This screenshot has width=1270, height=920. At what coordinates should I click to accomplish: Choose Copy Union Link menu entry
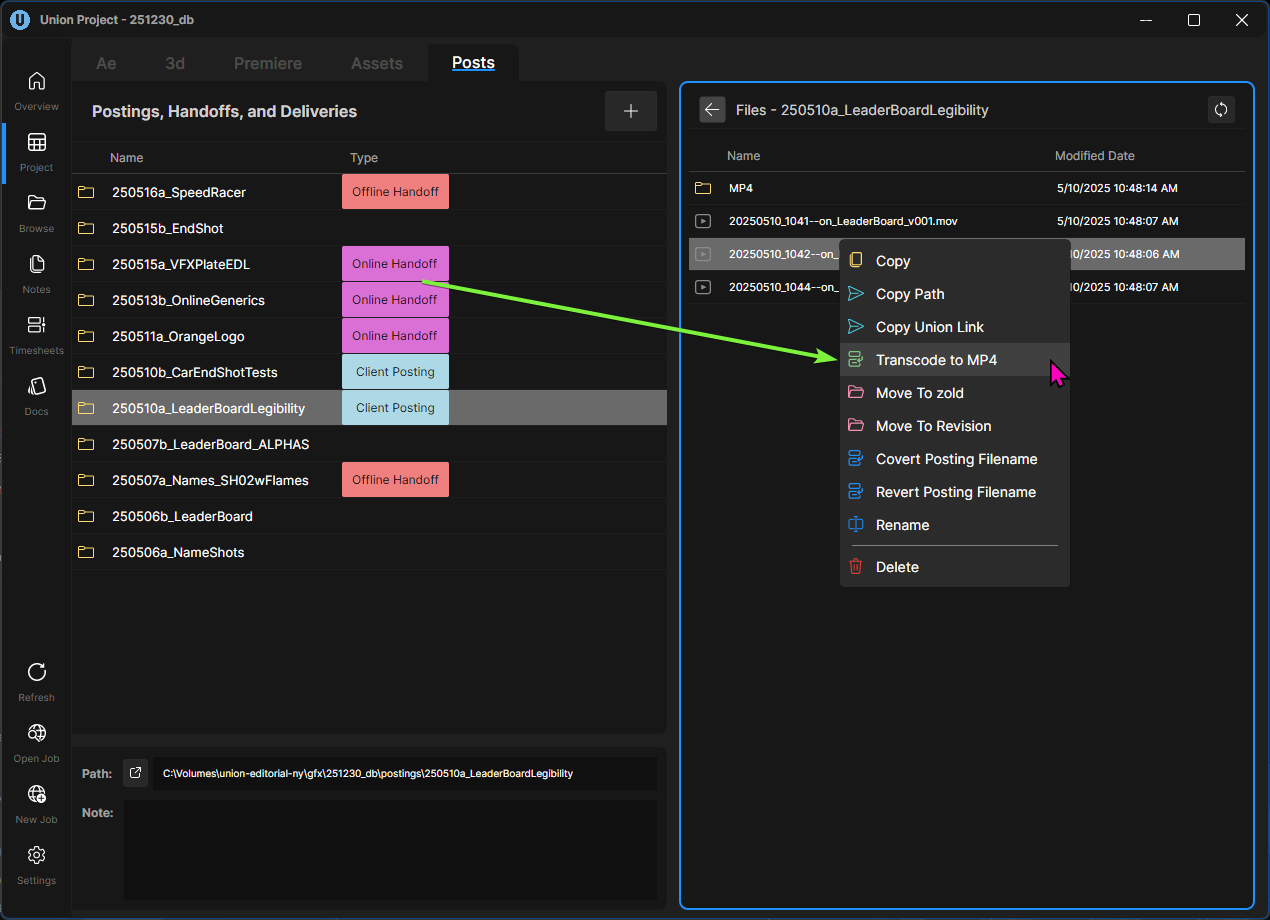955,327
